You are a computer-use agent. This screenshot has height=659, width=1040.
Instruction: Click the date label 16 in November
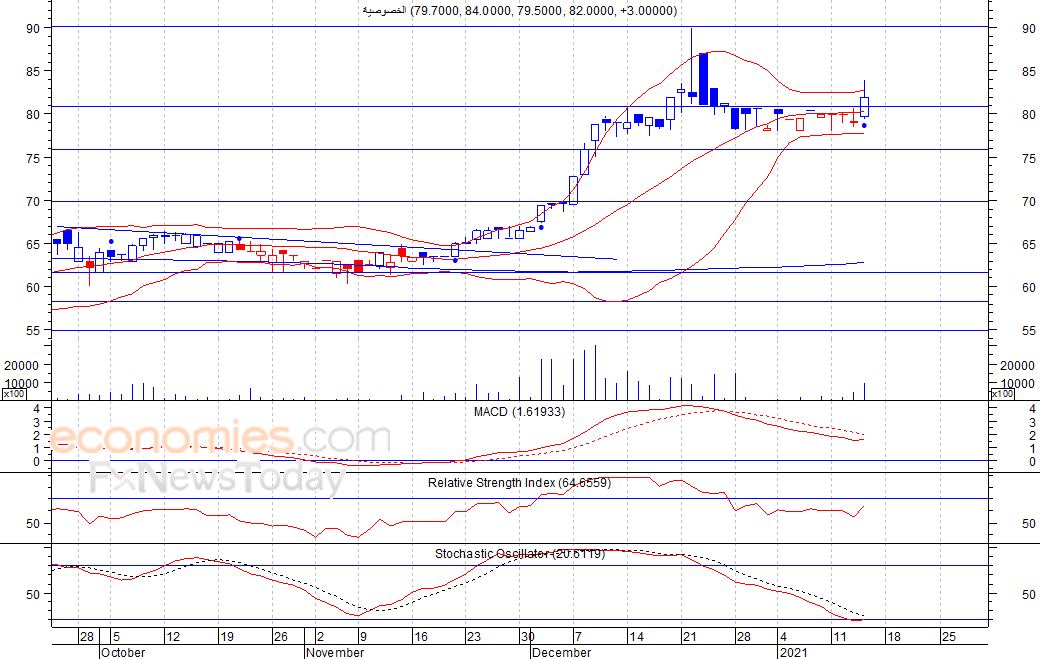point(421,636)
